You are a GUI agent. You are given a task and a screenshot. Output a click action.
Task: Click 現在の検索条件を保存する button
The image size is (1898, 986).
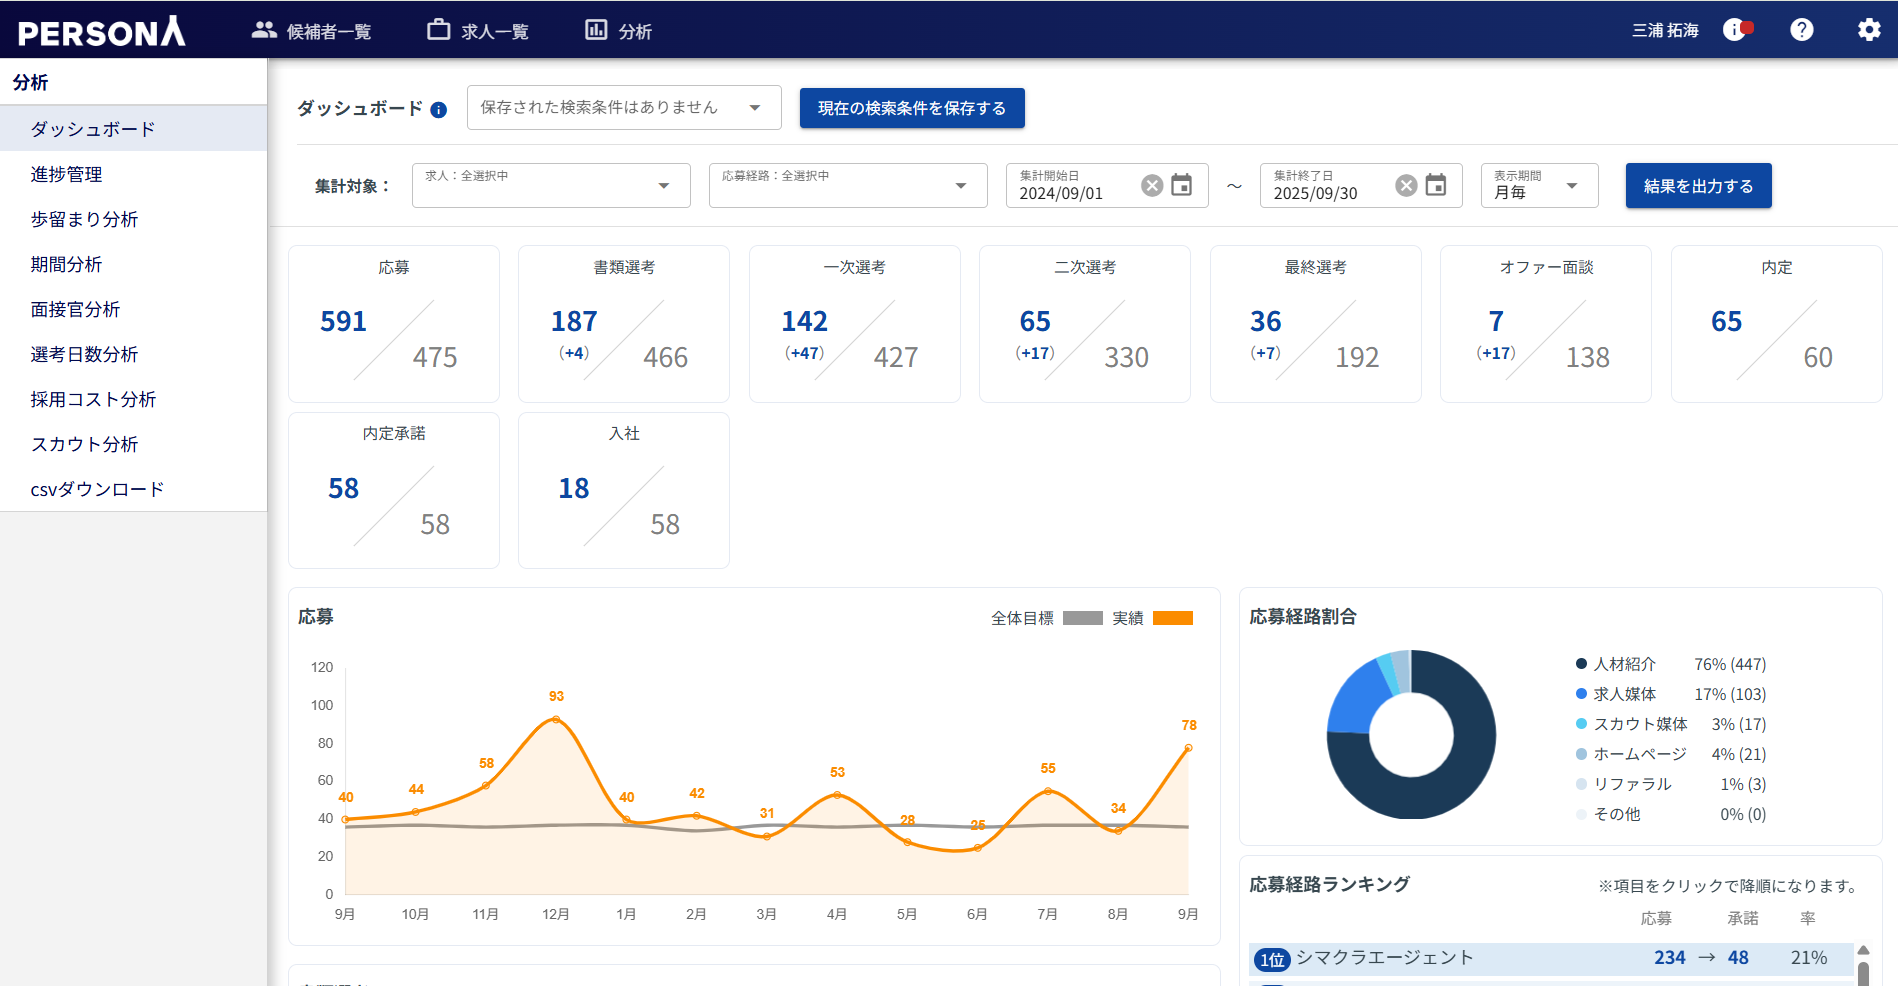click(x=911, y=108)
